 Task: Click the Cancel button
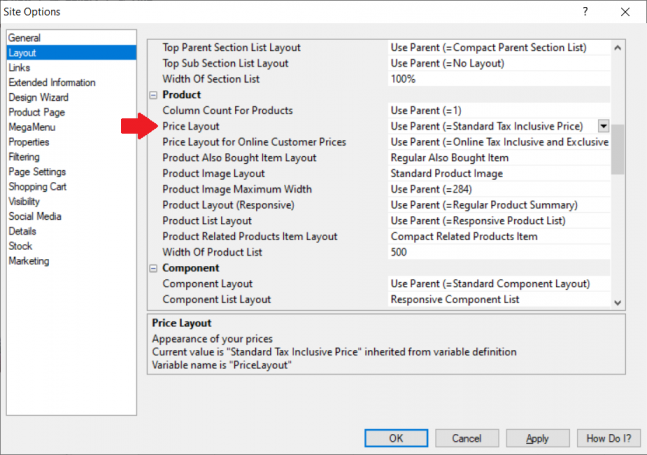(467, 438)
